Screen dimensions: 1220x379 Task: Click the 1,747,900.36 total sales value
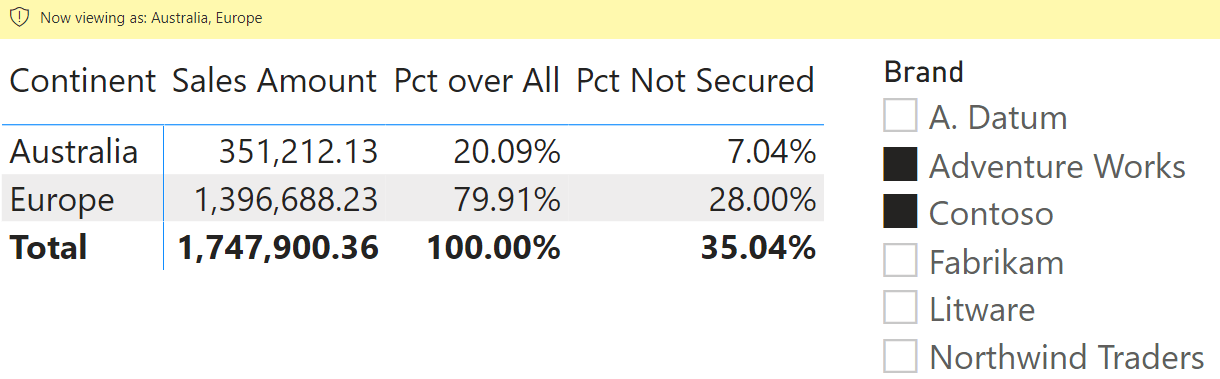(x=278, y=247)
